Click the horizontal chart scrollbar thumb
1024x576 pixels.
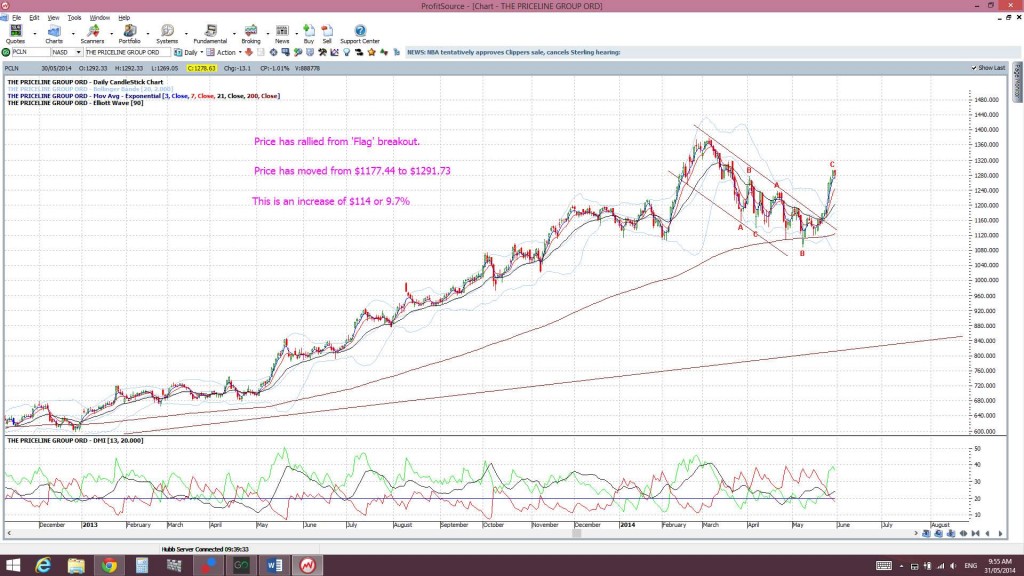click(x=577, y=534)
